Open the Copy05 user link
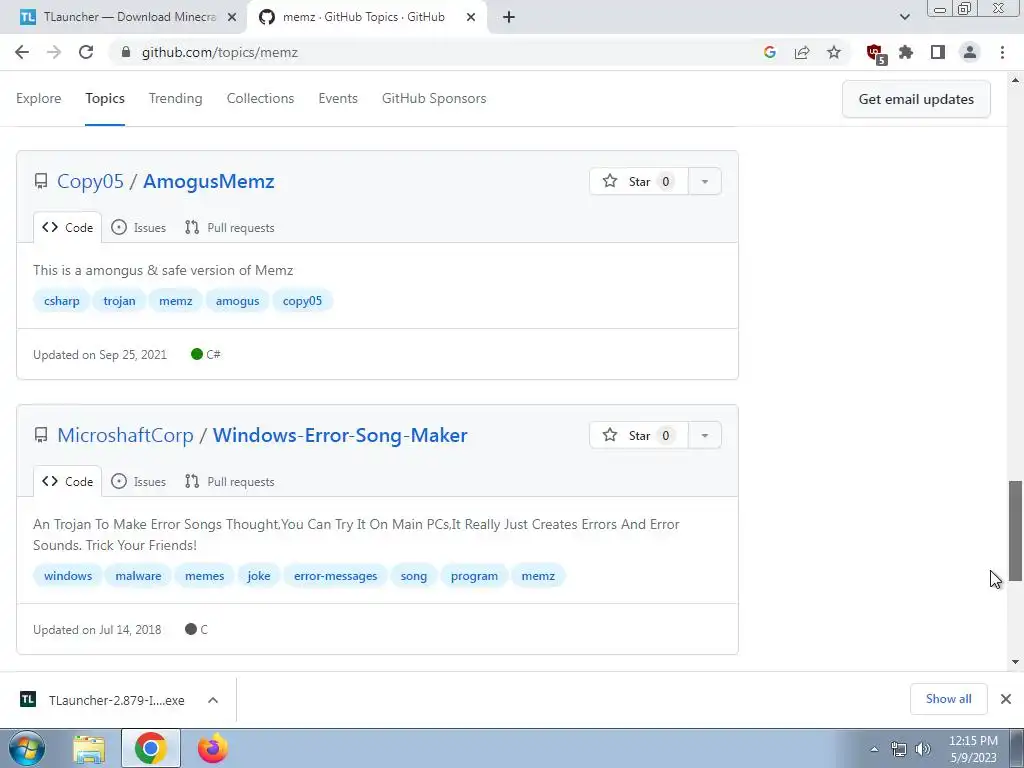Screen dimensions: 1024x768 tap(90, 182)
